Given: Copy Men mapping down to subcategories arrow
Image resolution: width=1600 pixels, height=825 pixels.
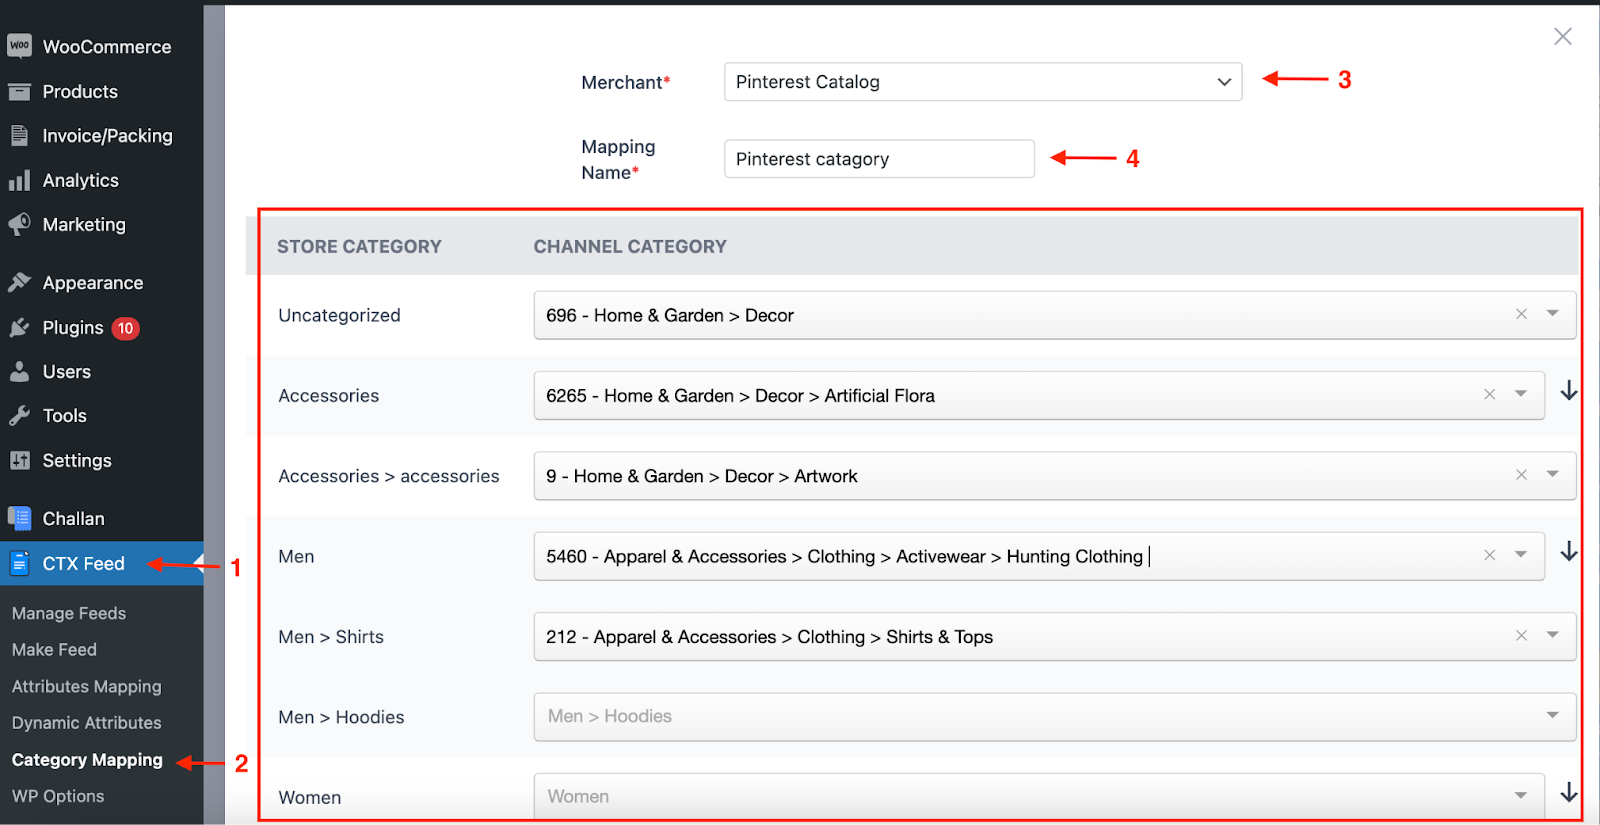Looking at the screenshot, I should click(x=1569, y=552).
